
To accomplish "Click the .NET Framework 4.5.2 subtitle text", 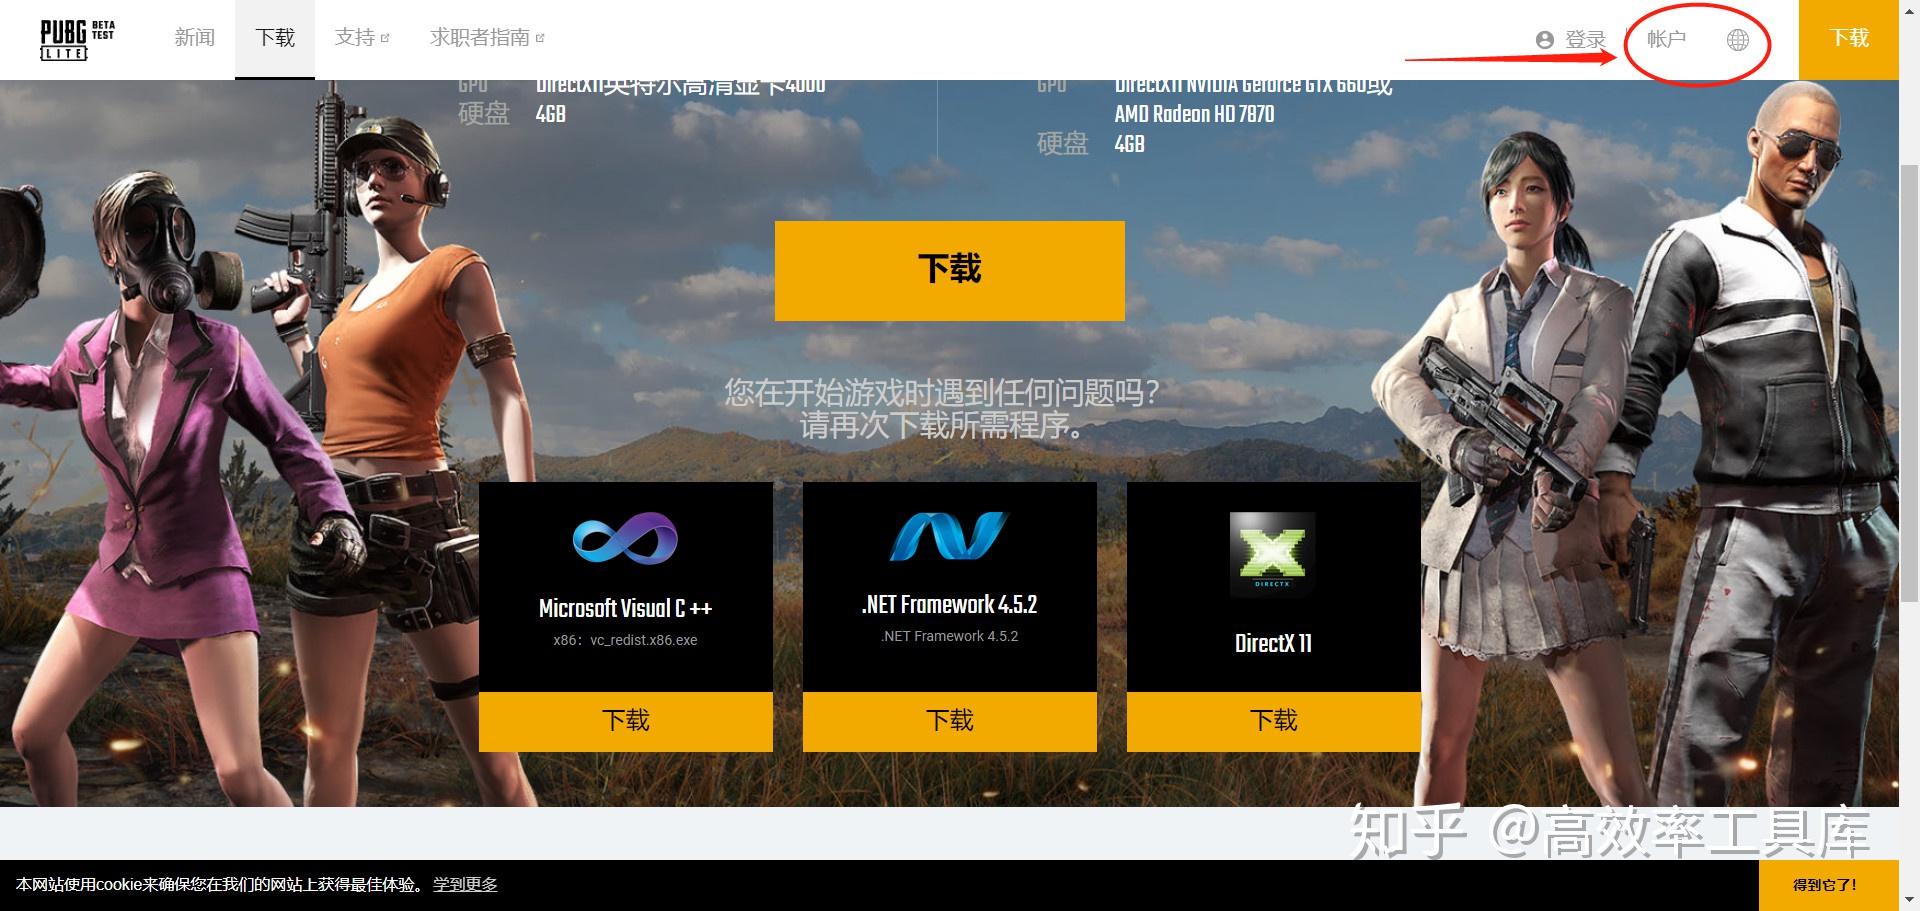I will 949,636.
